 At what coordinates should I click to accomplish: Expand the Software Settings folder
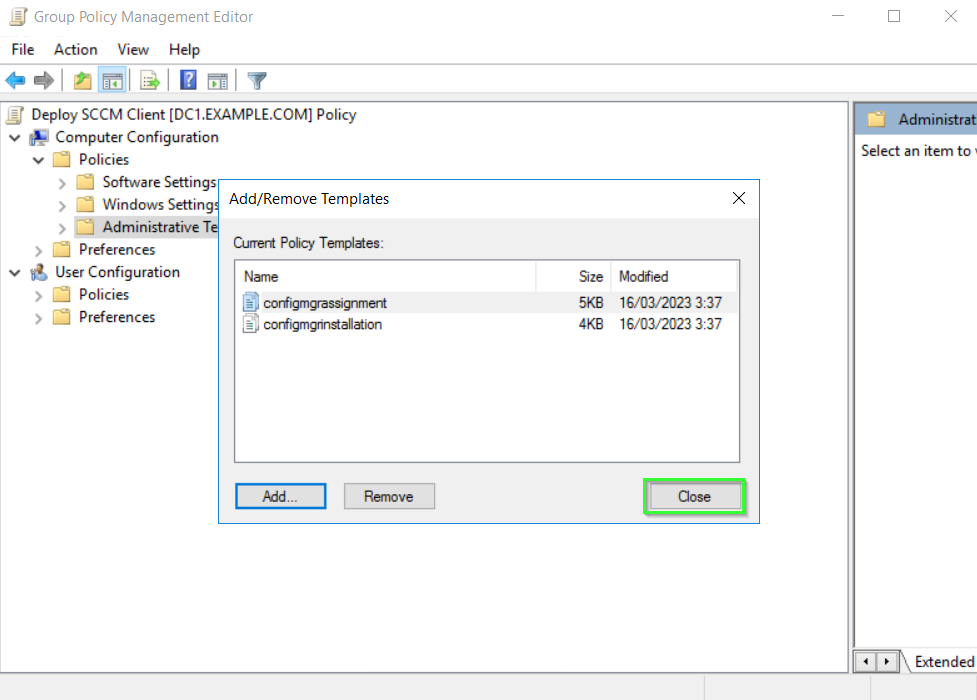click(x=62, y=183)
